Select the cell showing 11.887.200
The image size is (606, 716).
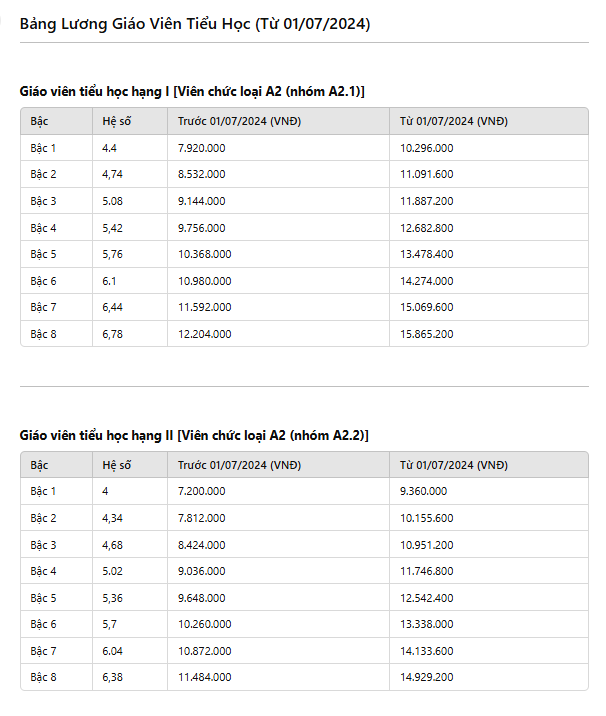coord(489,201)
